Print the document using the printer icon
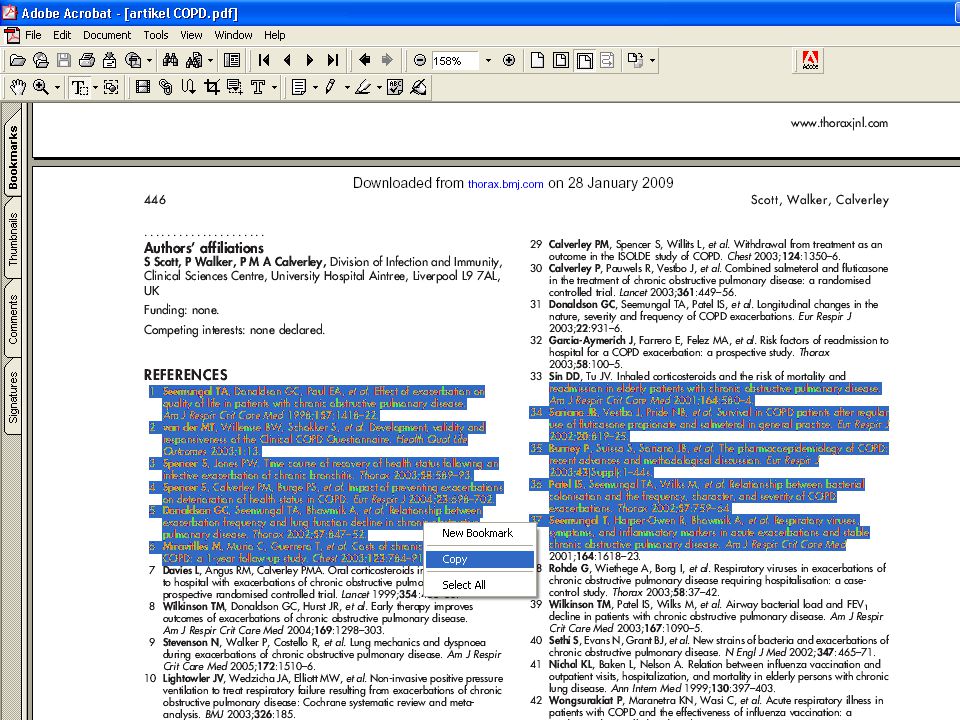The image size is (960, 720). point(87,60)
